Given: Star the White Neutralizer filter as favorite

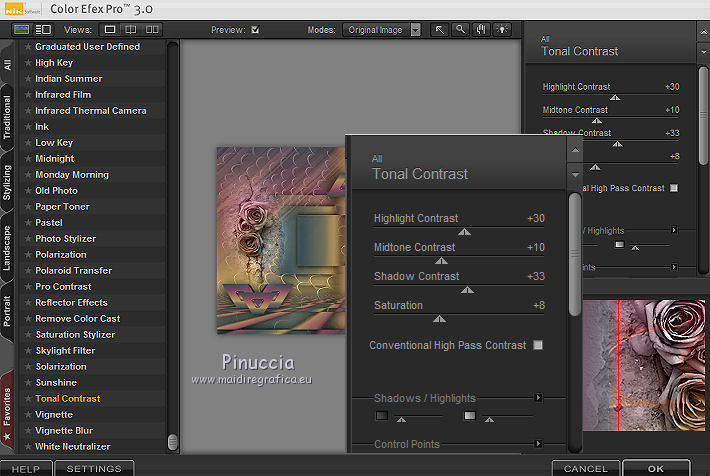Looking at the screenshot, I should coord(28,447).
